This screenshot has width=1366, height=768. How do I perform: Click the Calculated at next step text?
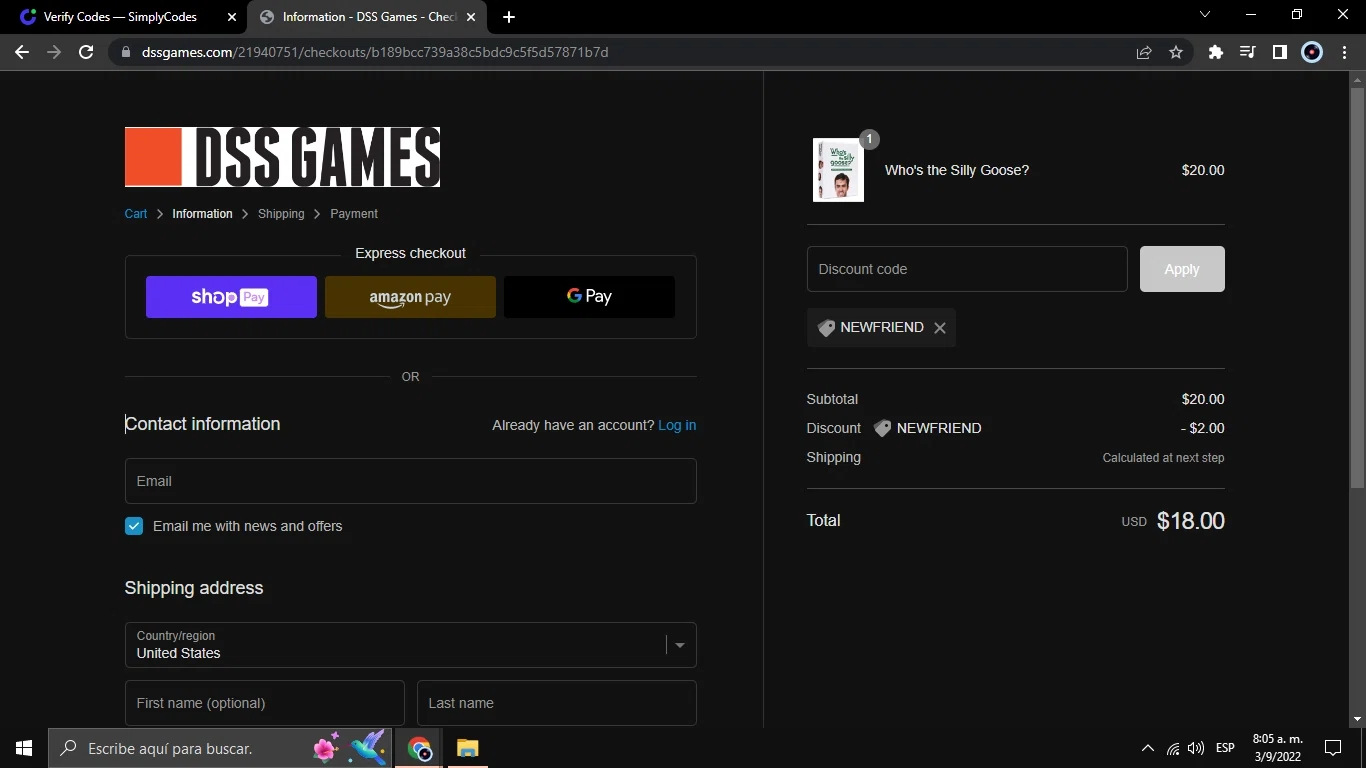pyautogui.click(x=1163, y=458)
